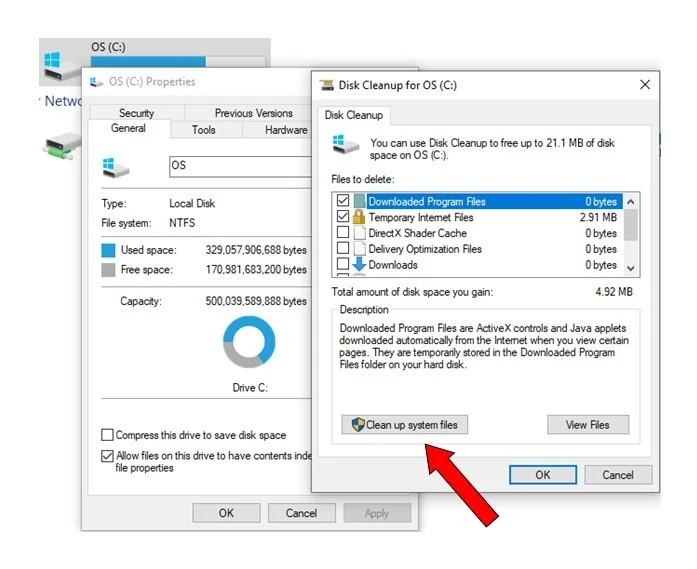Screen dimensions: 697x569
Task: Select the Delivery Optimization Files row
Action: tap(478, 248)
